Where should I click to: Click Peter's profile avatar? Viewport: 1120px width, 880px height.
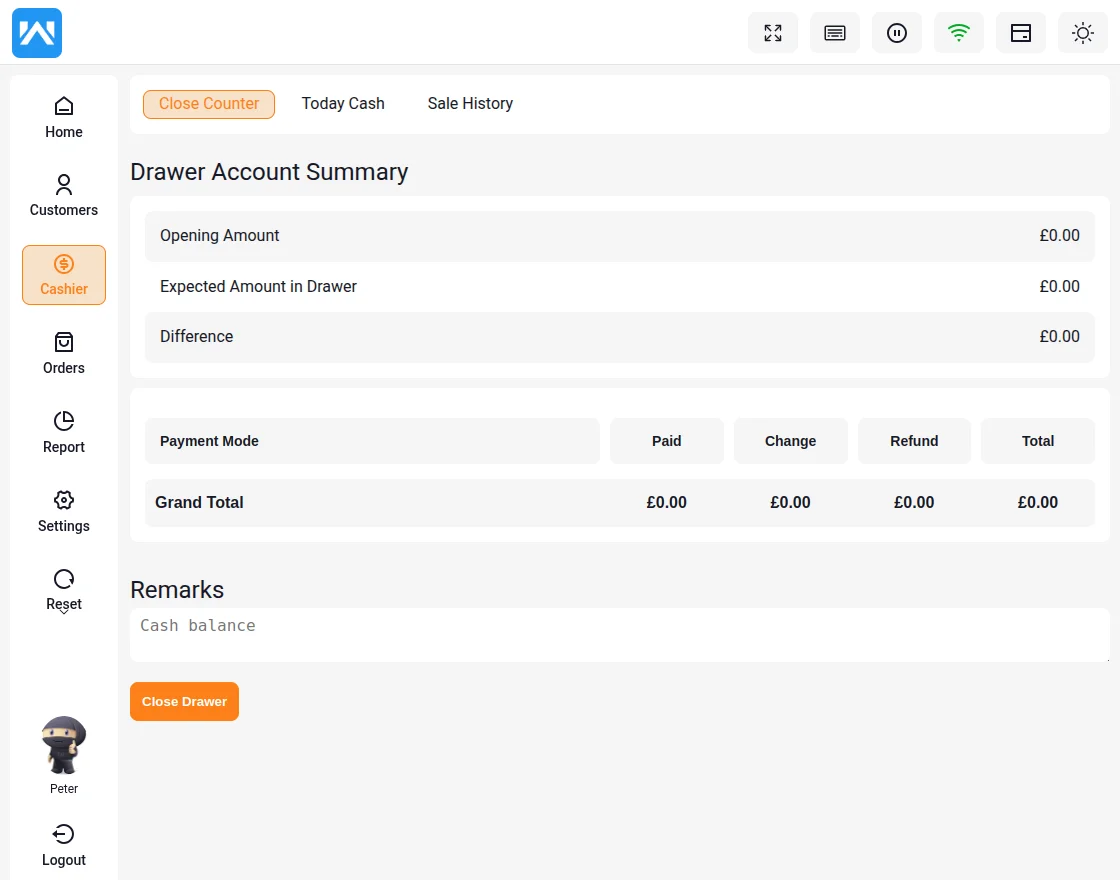63,744
